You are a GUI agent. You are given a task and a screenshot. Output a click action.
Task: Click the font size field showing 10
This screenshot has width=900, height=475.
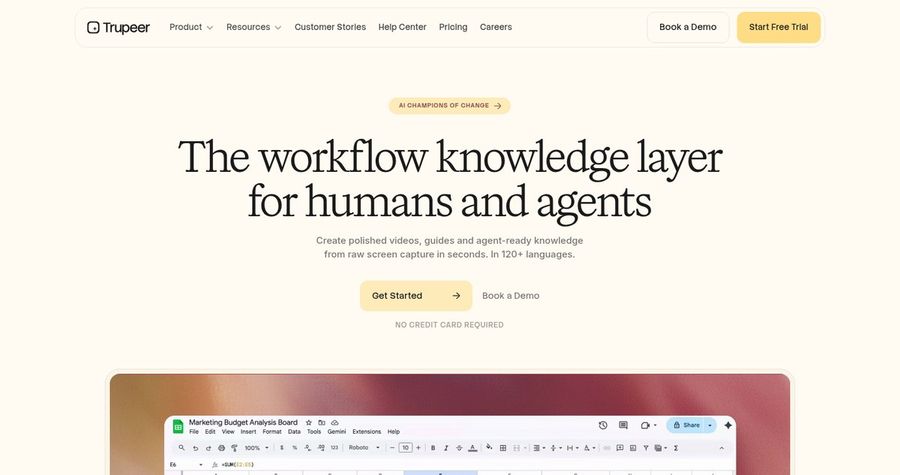tap(405, 447)
